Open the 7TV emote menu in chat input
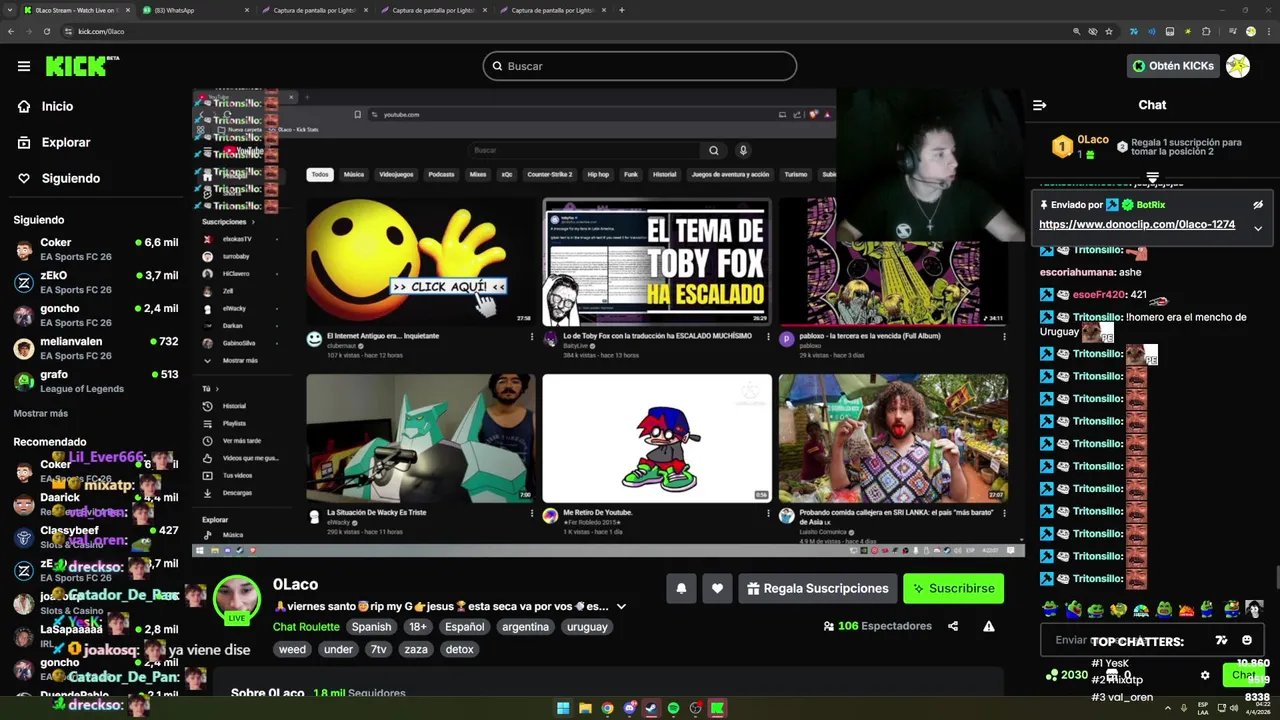 (x=1221, y=640)
